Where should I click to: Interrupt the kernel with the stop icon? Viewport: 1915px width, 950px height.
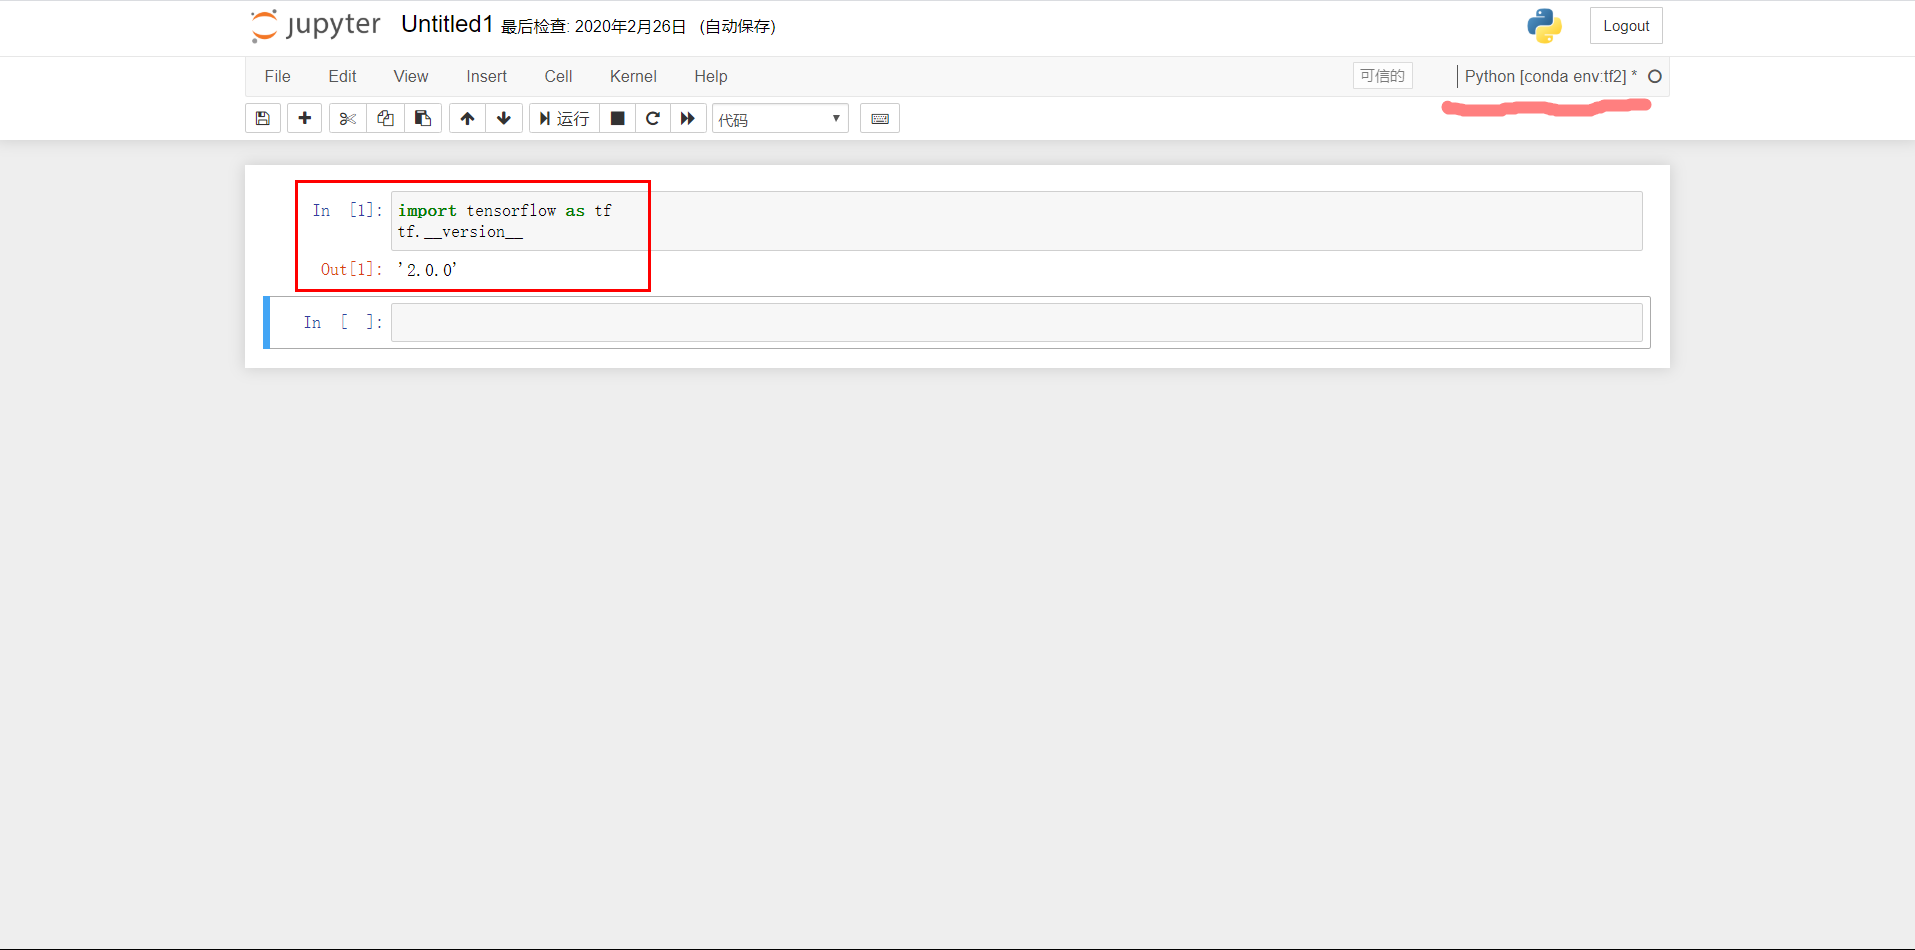point(618,118)
